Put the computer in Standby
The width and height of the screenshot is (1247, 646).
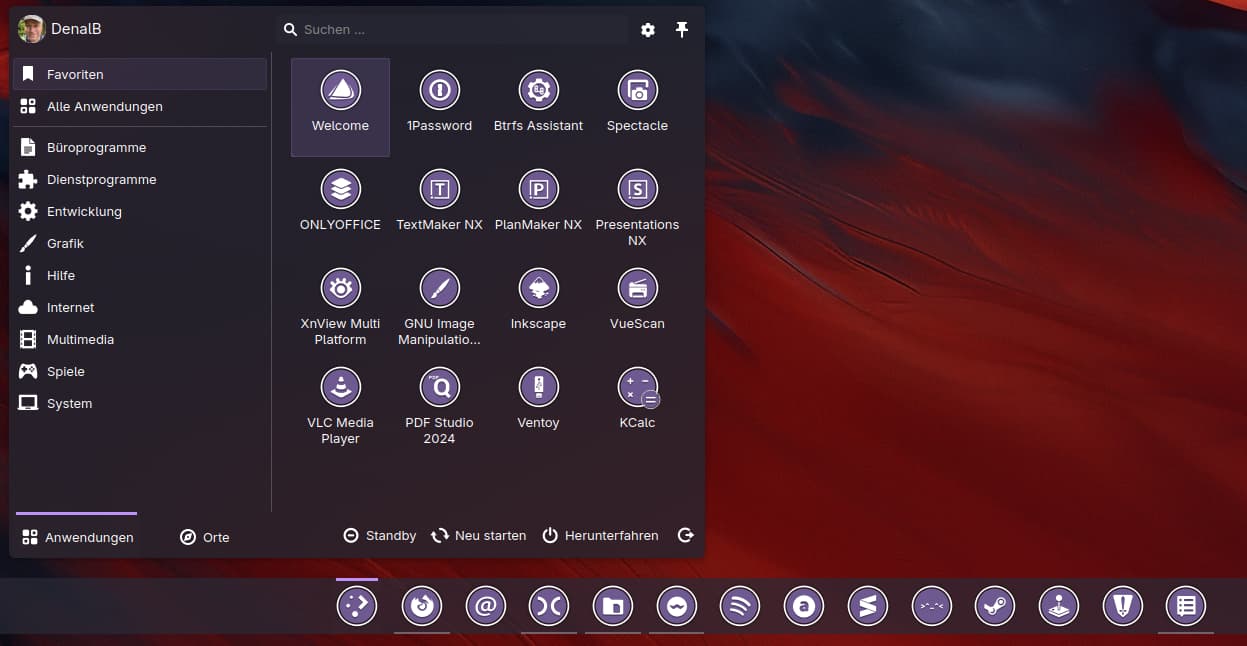click(380, 536)
